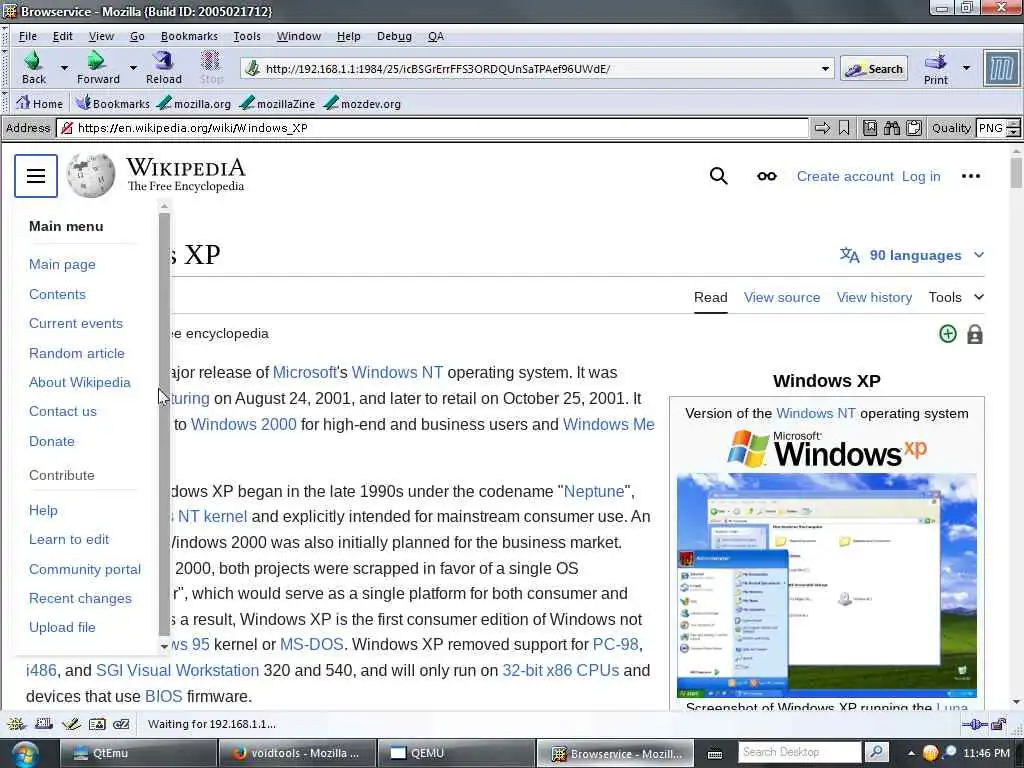Click the binoculars find icon
The height and width of the screenshot is (768, 1024).
click(x=891, y=128)
